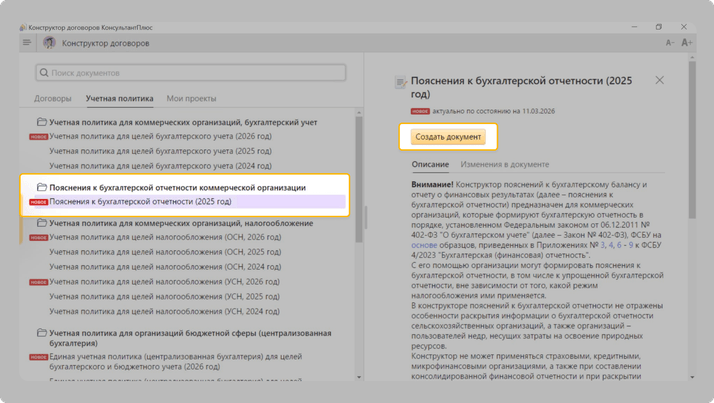Open Приложение № 3 link
This screenshot has width=714, height=403.
[603, 245]
